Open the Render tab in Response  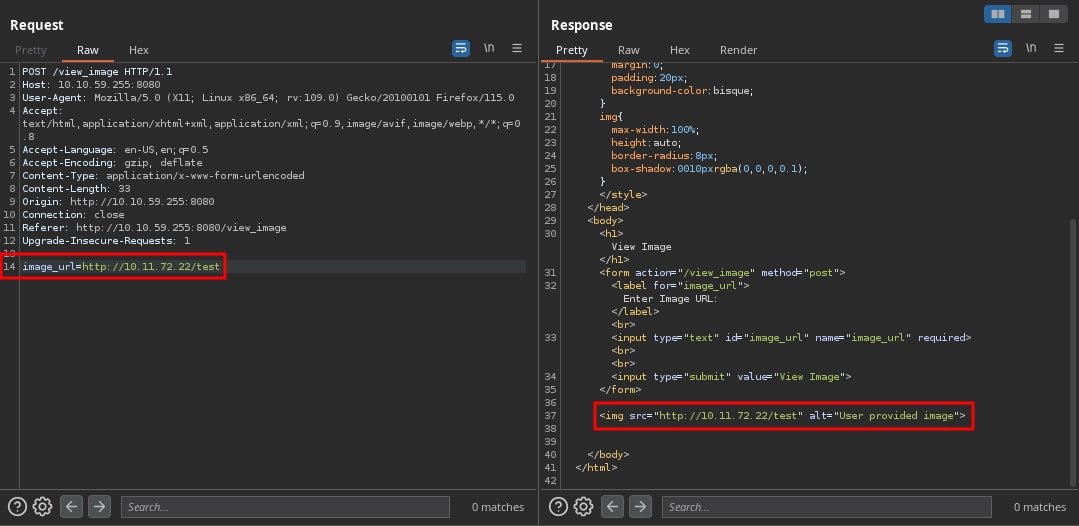(738, 50)
